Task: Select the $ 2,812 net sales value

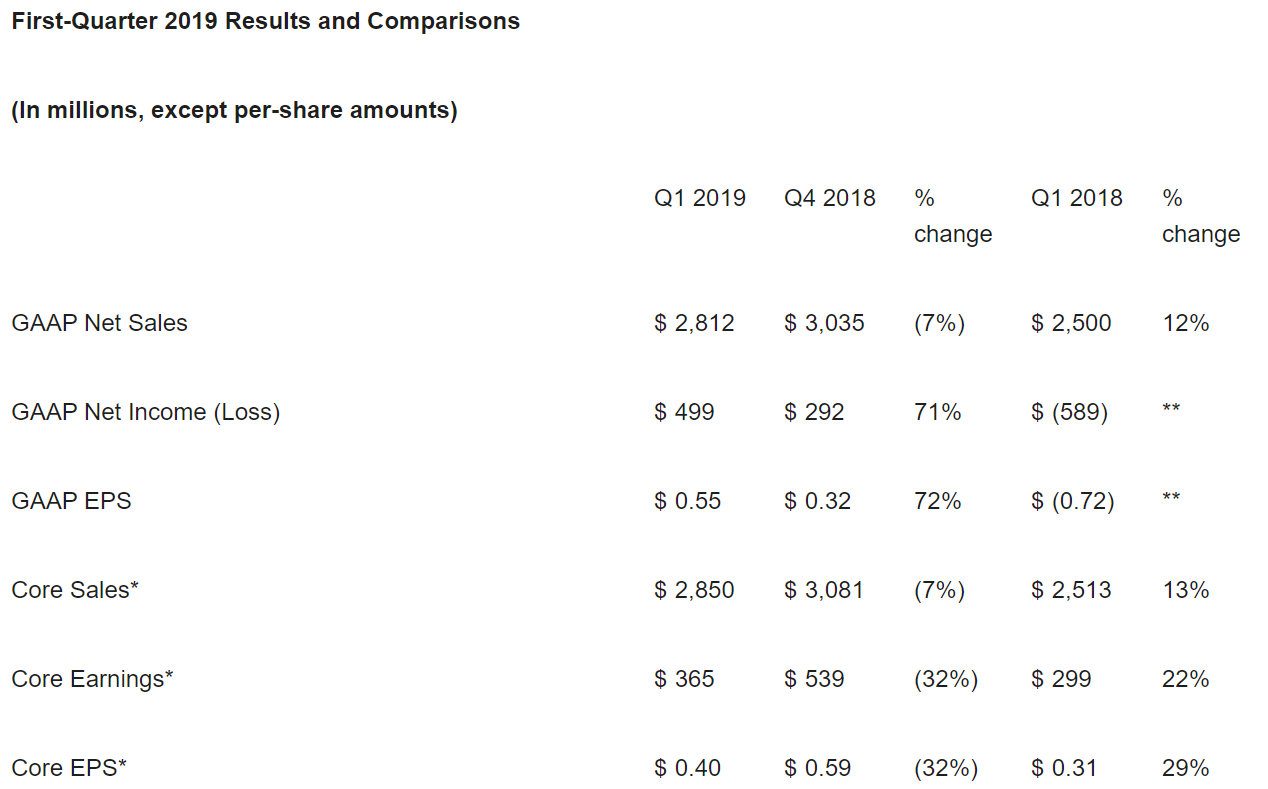Action: tap(694, 323)
